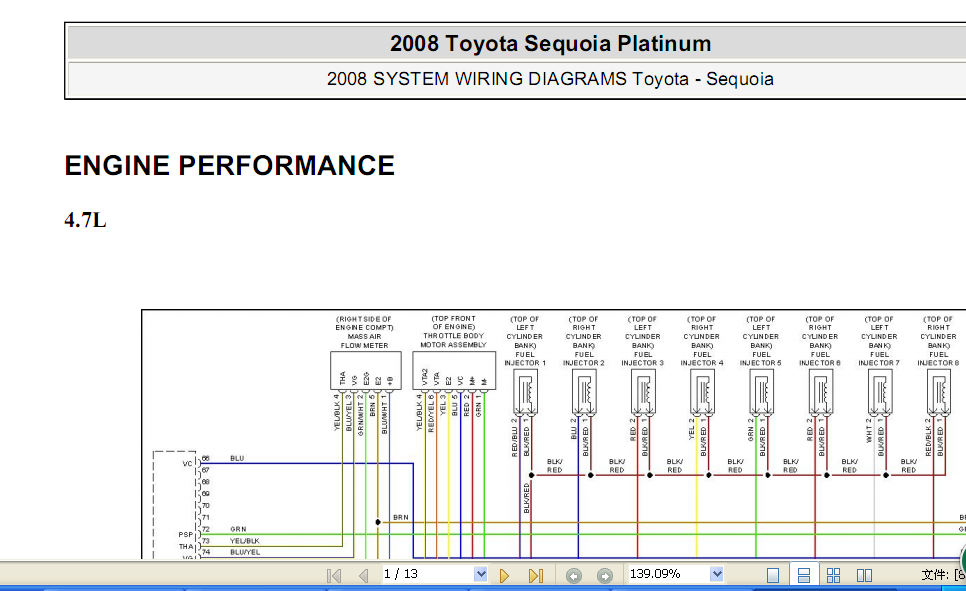
Task: Jump to the last page
Action: (536, 576)
